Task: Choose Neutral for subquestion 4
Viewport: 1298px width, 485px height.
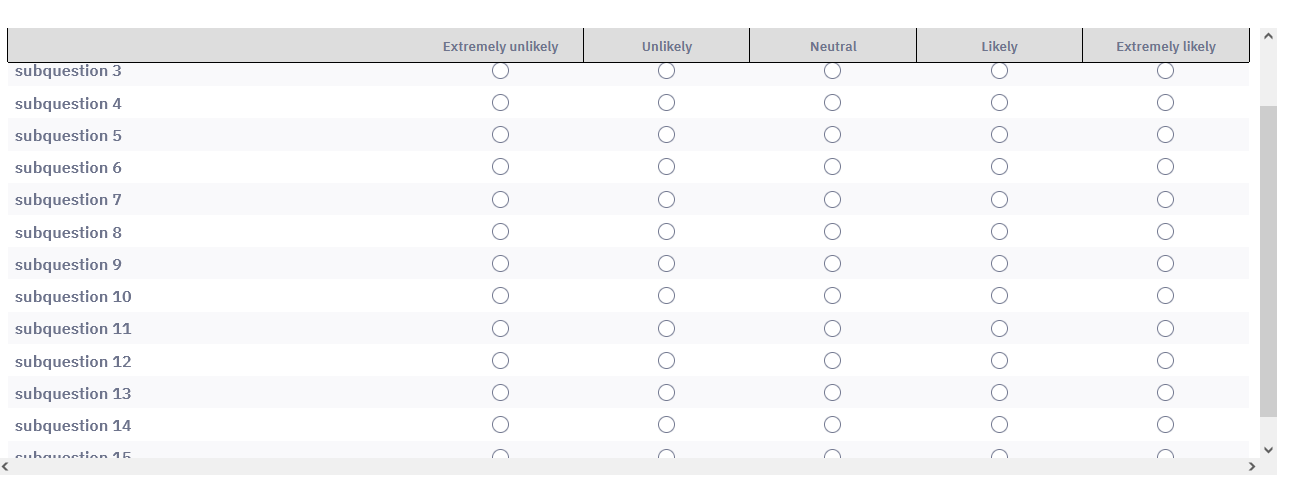Action: (832, 103)
